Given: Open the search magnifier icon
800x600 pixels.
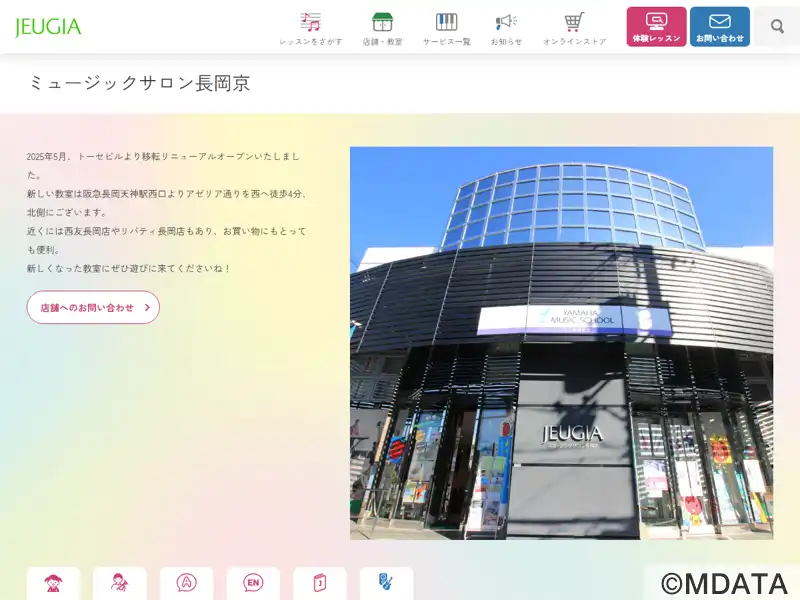Looking at the screenshot, I should [777, 27].
